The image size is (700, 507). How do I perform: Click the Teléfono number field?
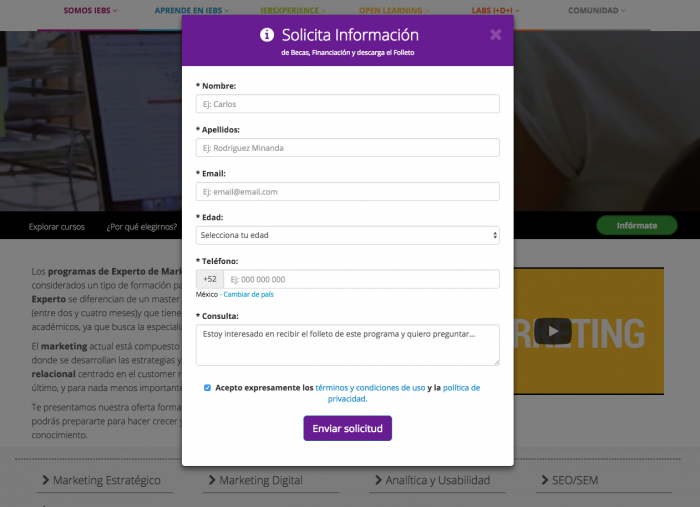click(361, 279)
